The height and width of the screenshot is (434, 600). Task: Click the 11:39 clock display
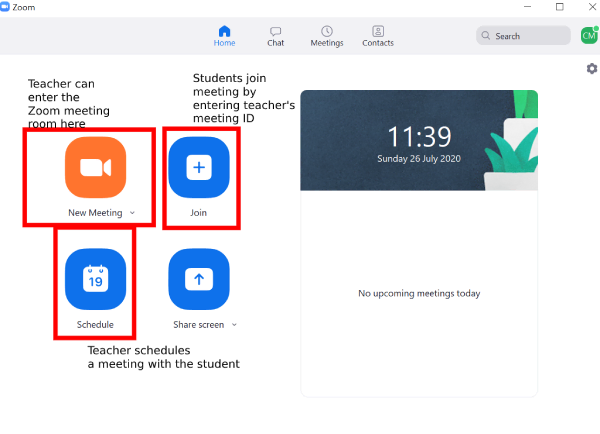[419, 137]
